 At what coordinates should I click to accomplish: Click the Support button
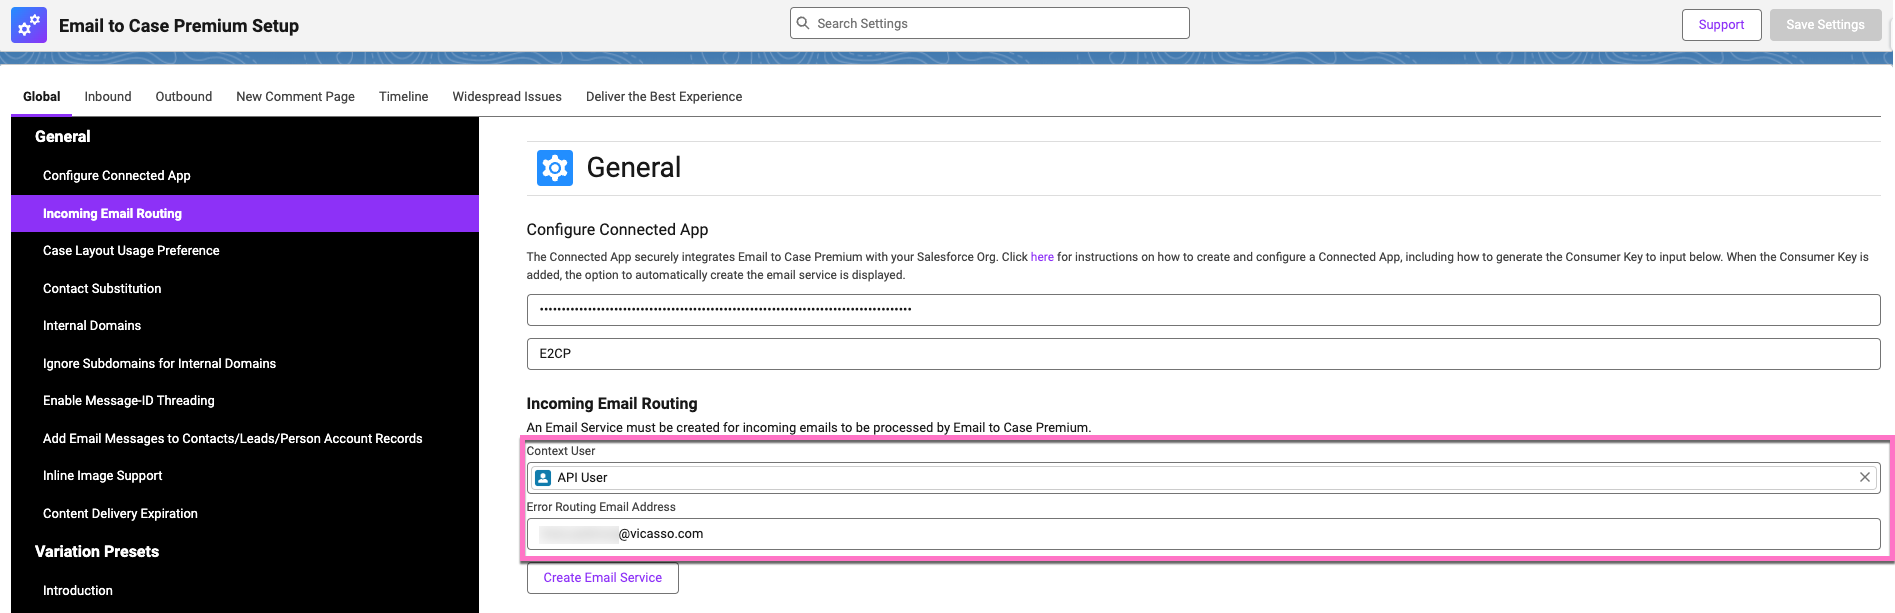point(1721,25)
